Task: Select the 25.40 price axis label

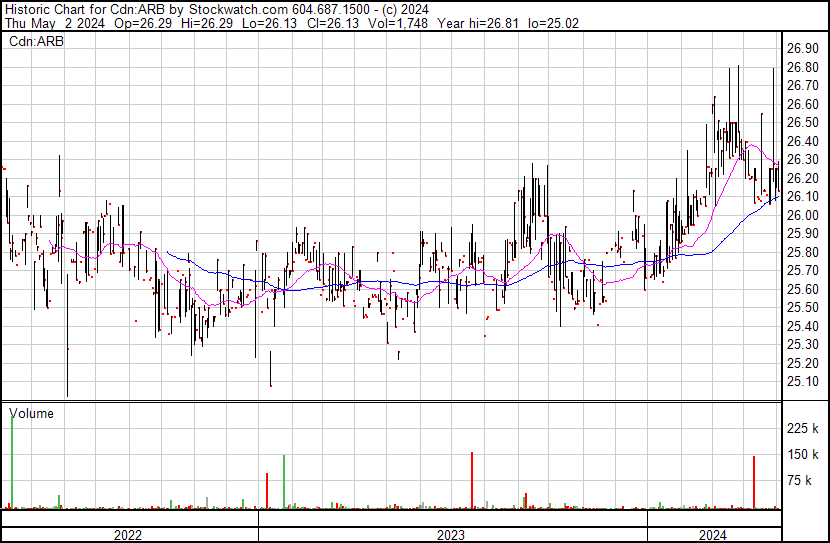Action: 802,327
